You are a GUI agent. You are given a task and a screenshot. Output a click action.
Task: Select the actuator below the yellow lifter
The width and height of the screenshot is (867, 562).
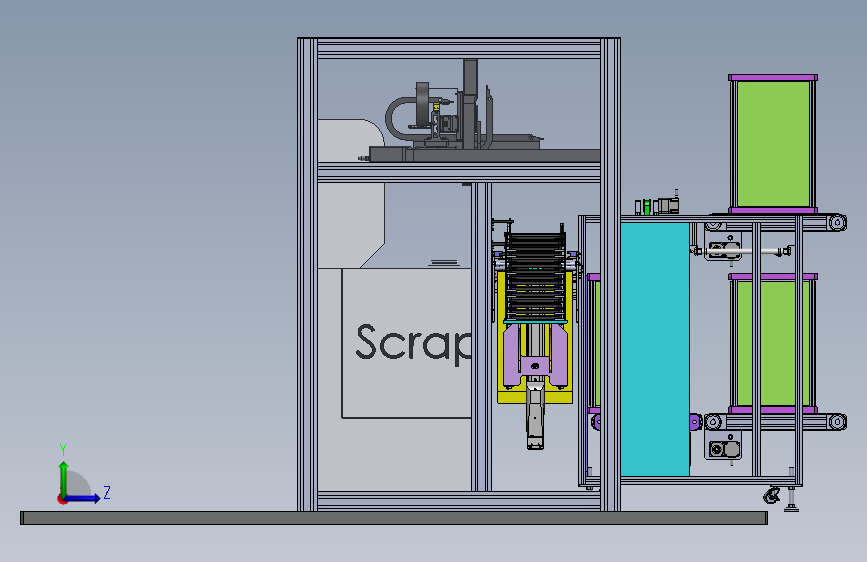click(x=535, y=414)
